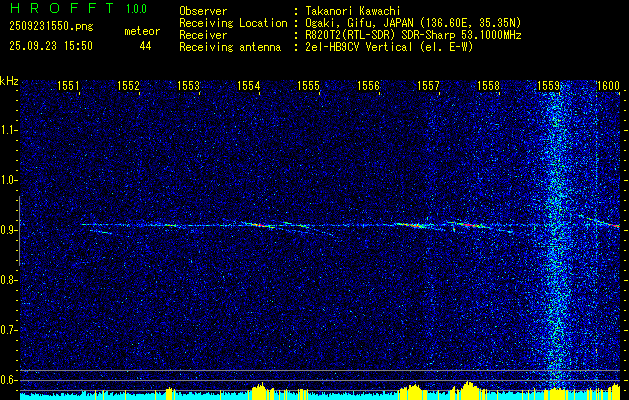Click the kHz axis unit label
The width and height of the screenshot is (629, 400).
click(9, 81)
